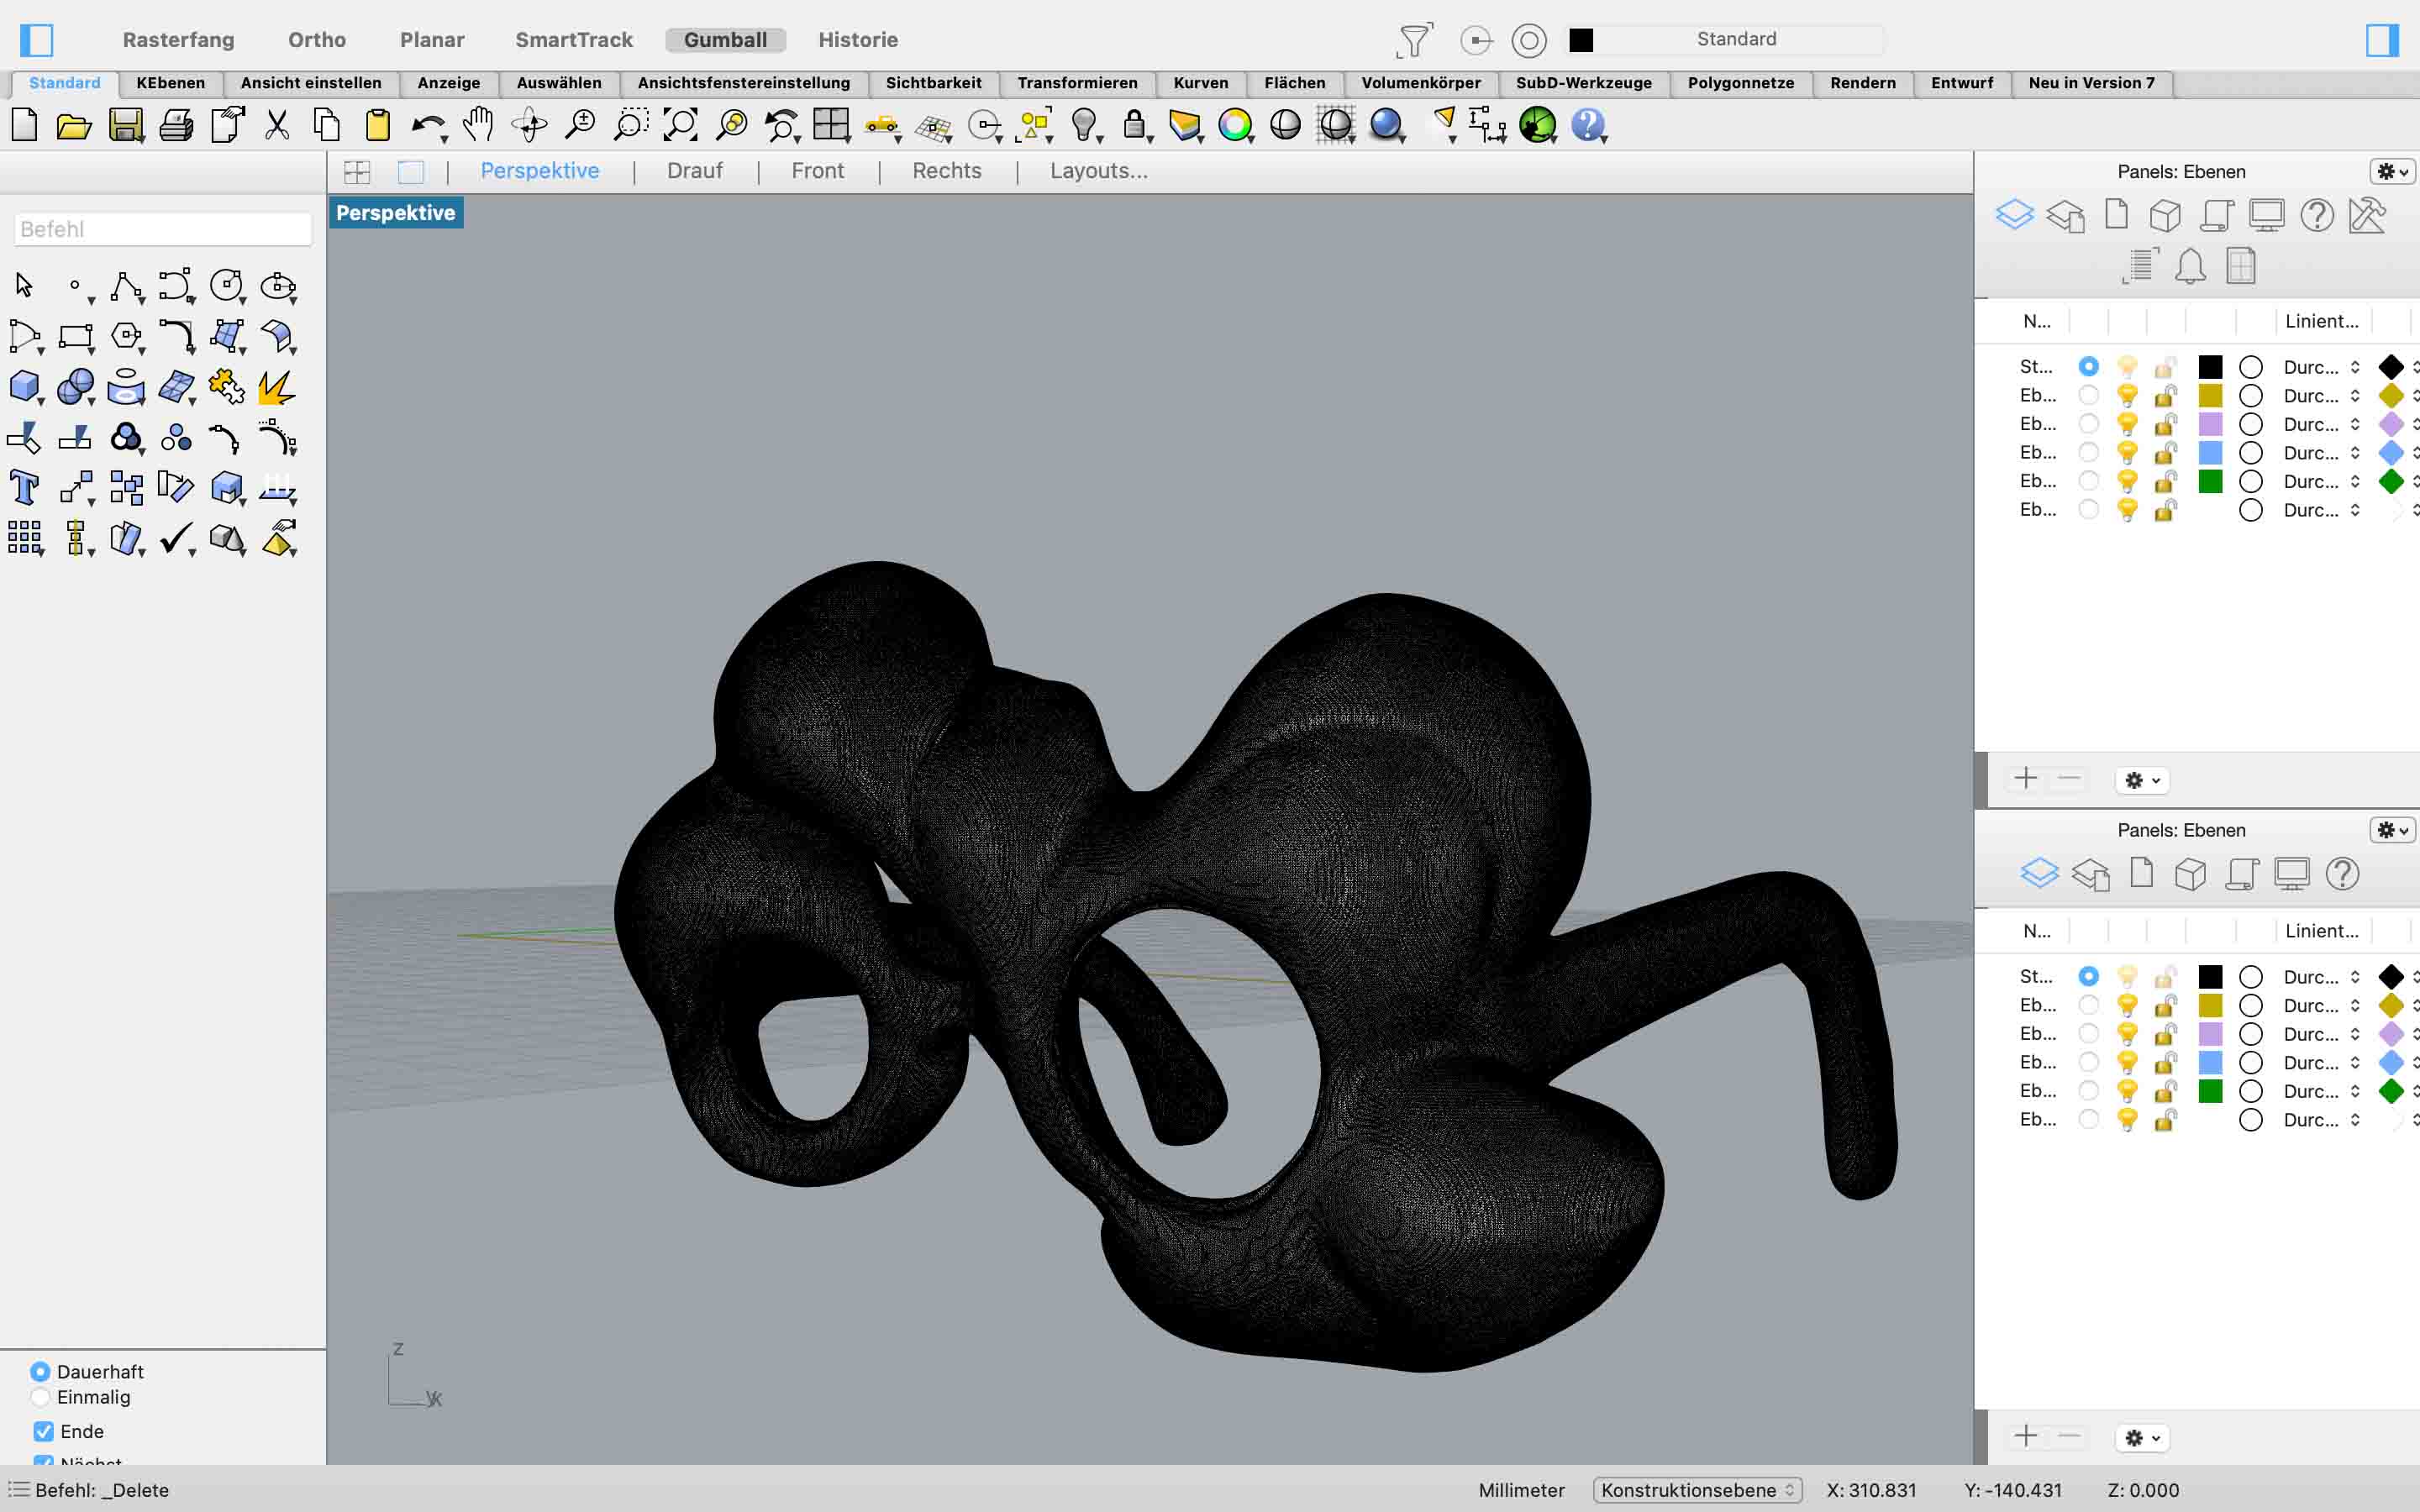Click the Undo arrow icon
Image resolution: width=2420 pixels, height=1512 pixels.
tap(427, 126)
